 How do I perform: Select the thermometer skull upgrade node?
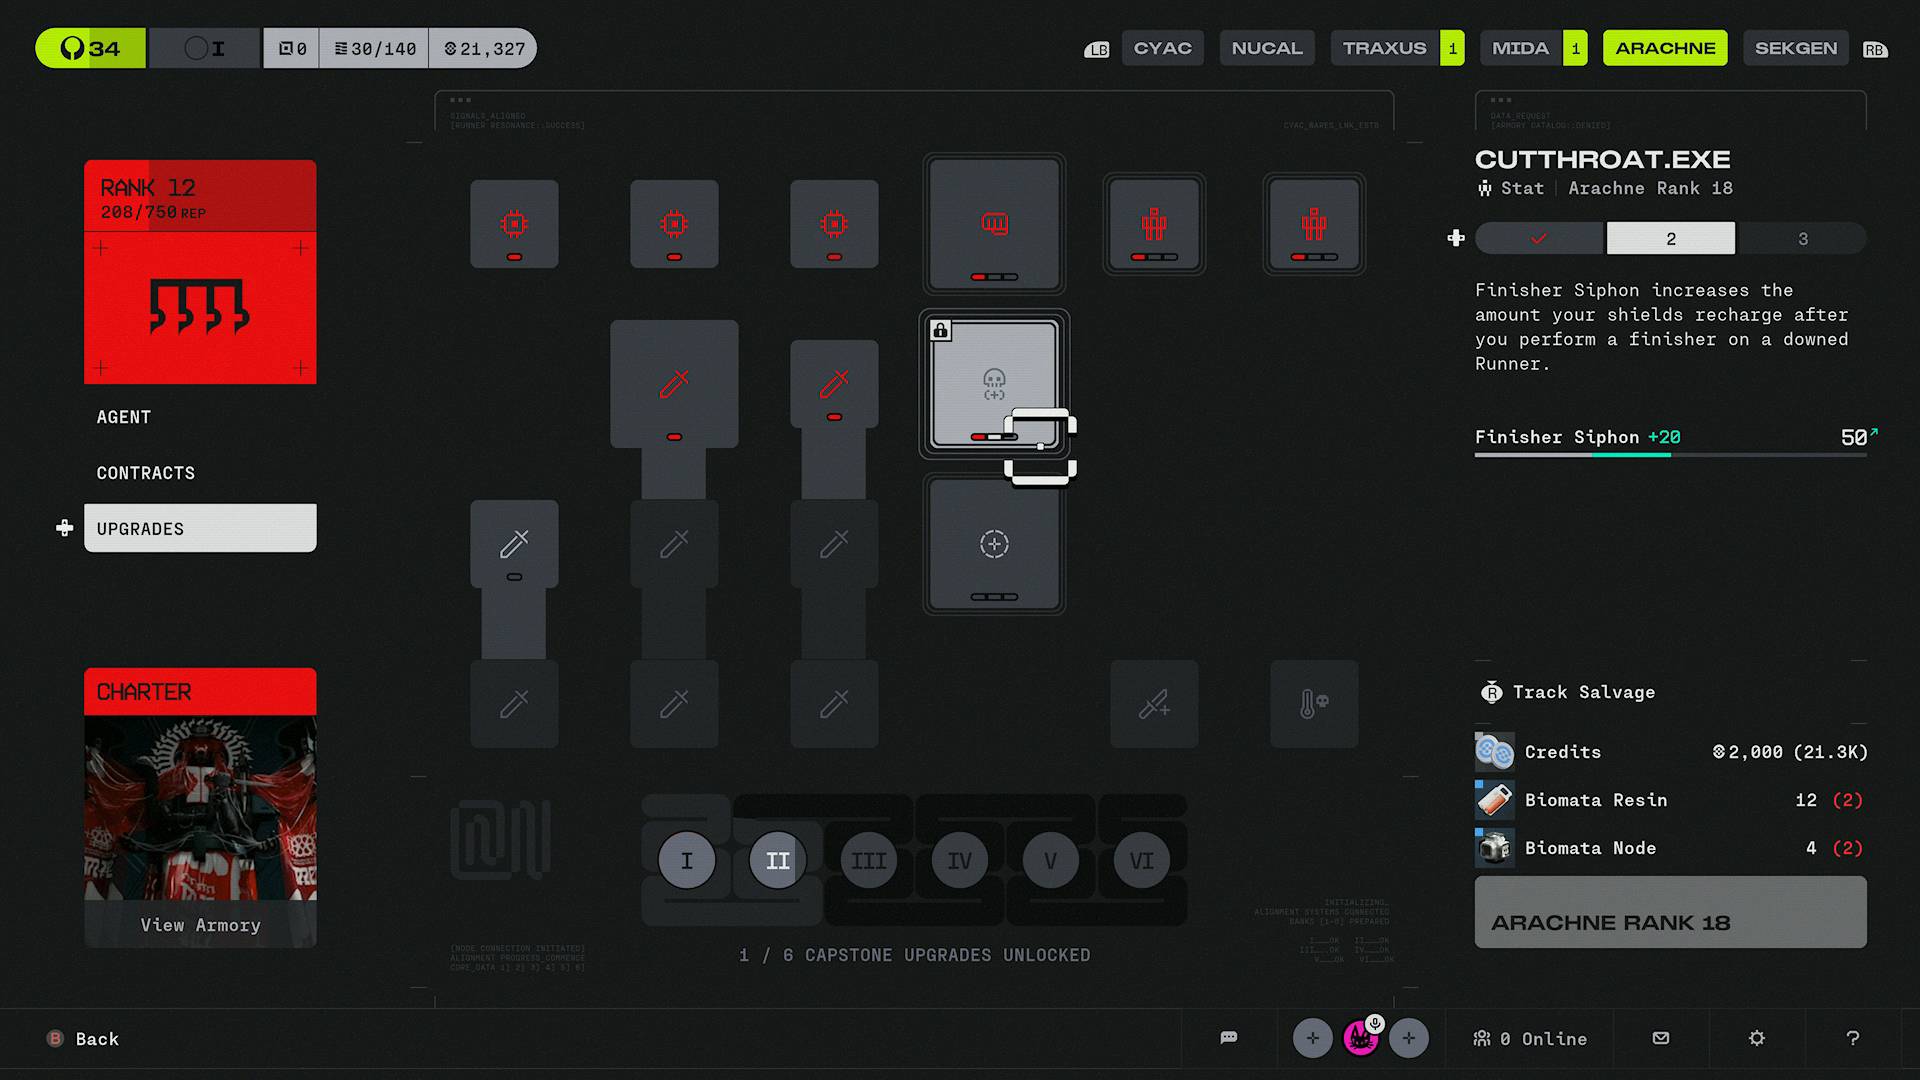point(1313,703)
